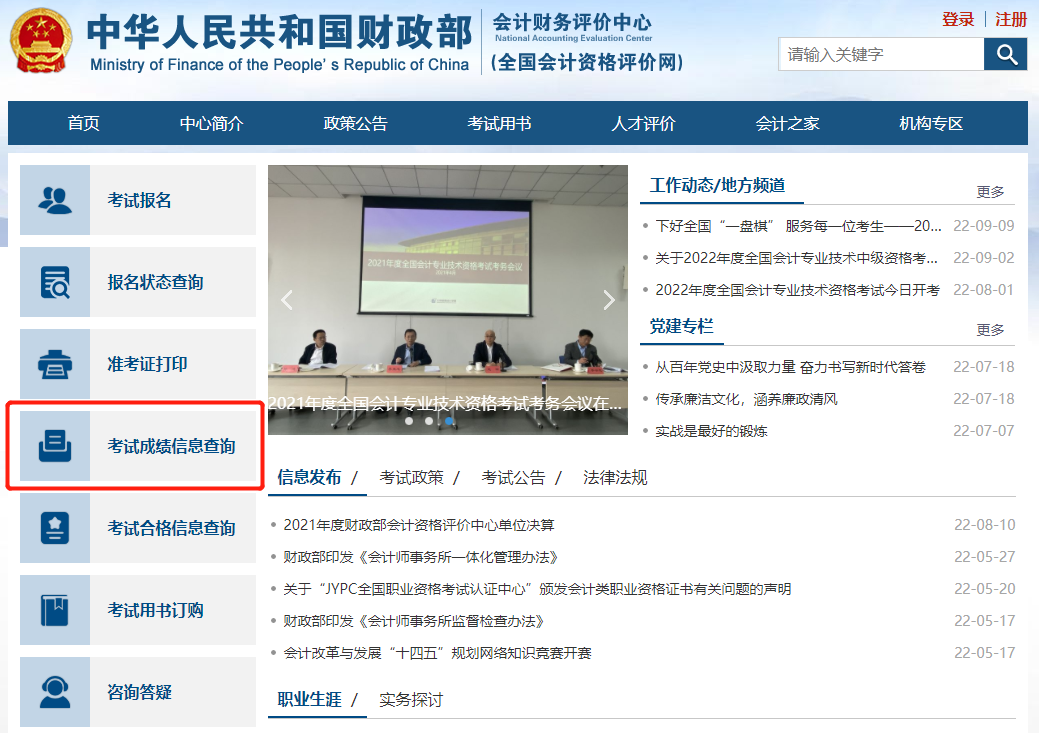
Task: Select the third carousel dot
Action: [x=449, y=421]
